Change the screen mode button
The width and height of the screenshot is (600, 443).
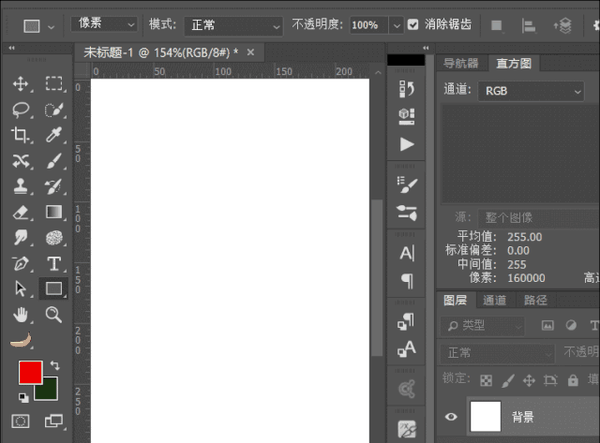pos(54,421)
